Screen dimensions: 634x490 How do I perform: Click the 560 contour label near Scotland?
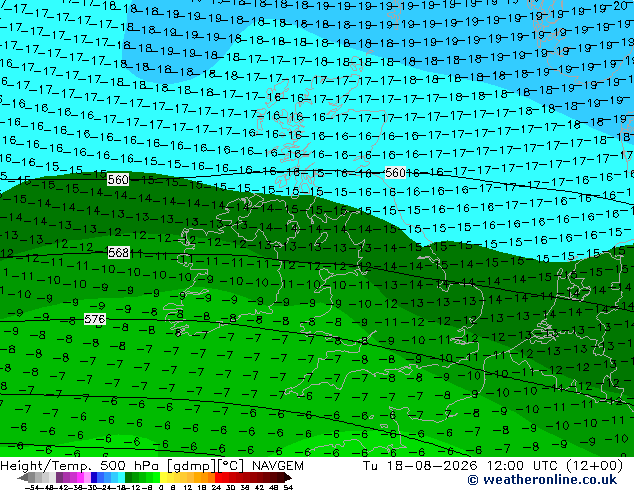(x=395, y=173)
